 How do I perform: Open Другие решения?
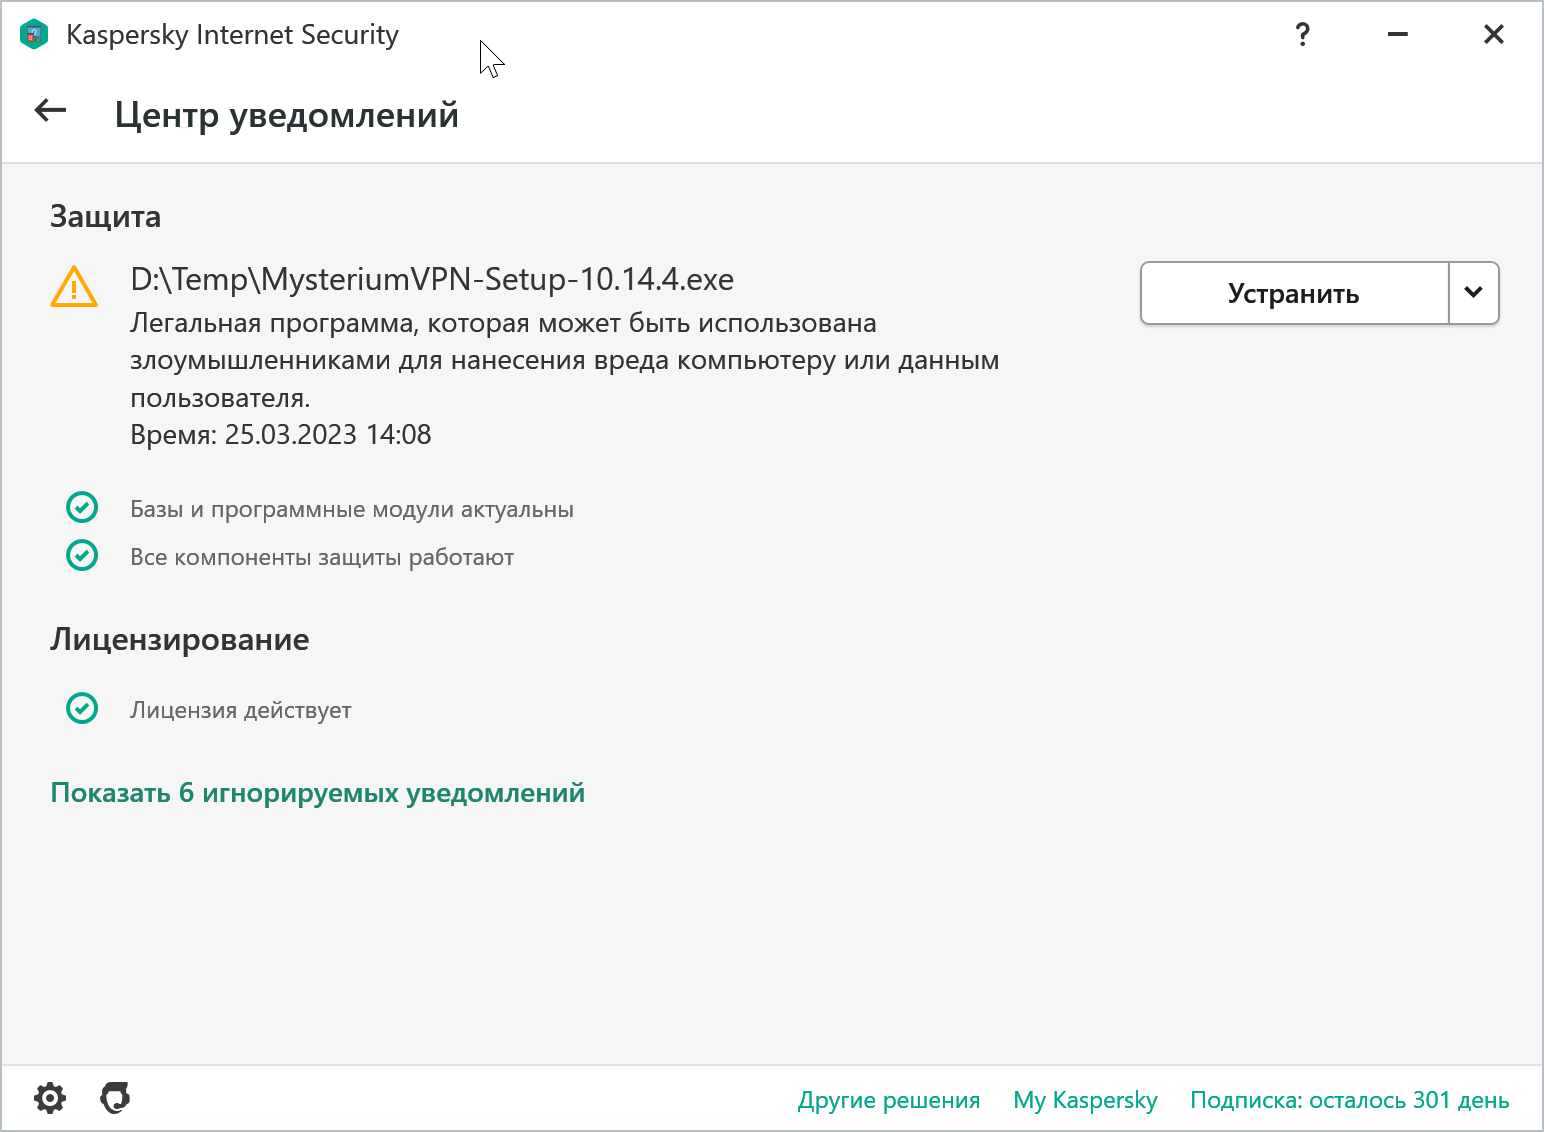coord(888,1099)
